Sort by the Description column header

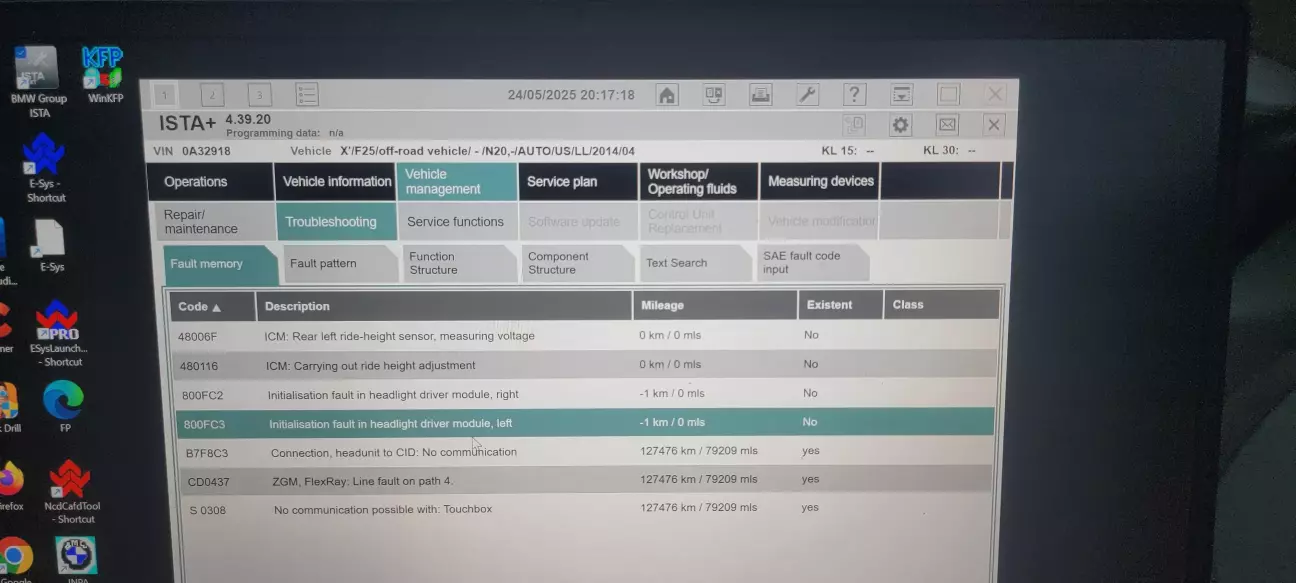(444, 306)
